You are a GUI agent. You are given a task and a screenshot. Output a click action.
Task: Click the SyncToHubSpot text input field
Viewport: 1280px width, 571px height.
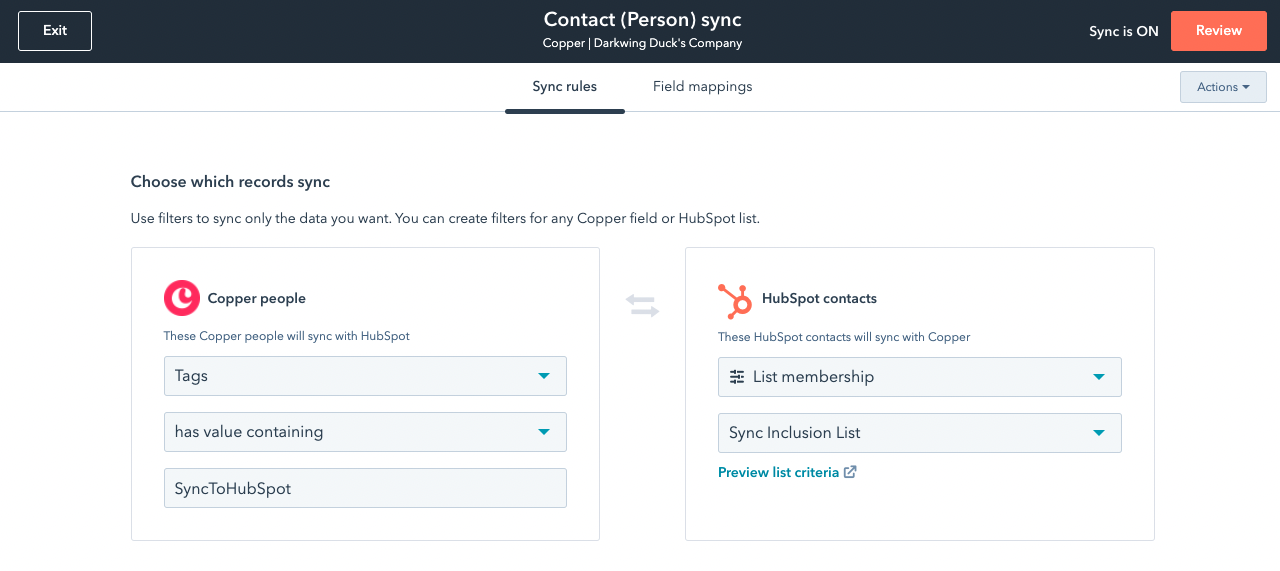coord(365,488)
